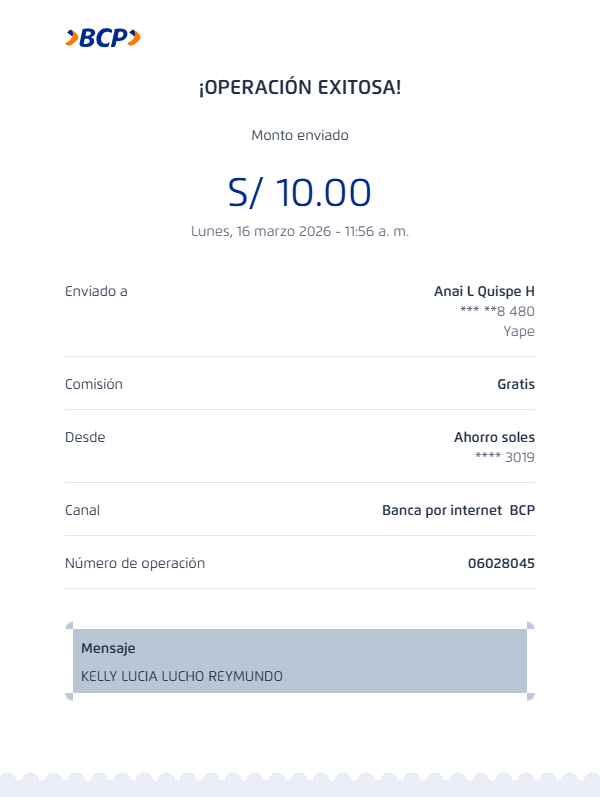Select the message text KELLY LUCIA LUCHO REYMUNDO
Image resolution: width=600 pixels, height=797 pixels.
182,676
